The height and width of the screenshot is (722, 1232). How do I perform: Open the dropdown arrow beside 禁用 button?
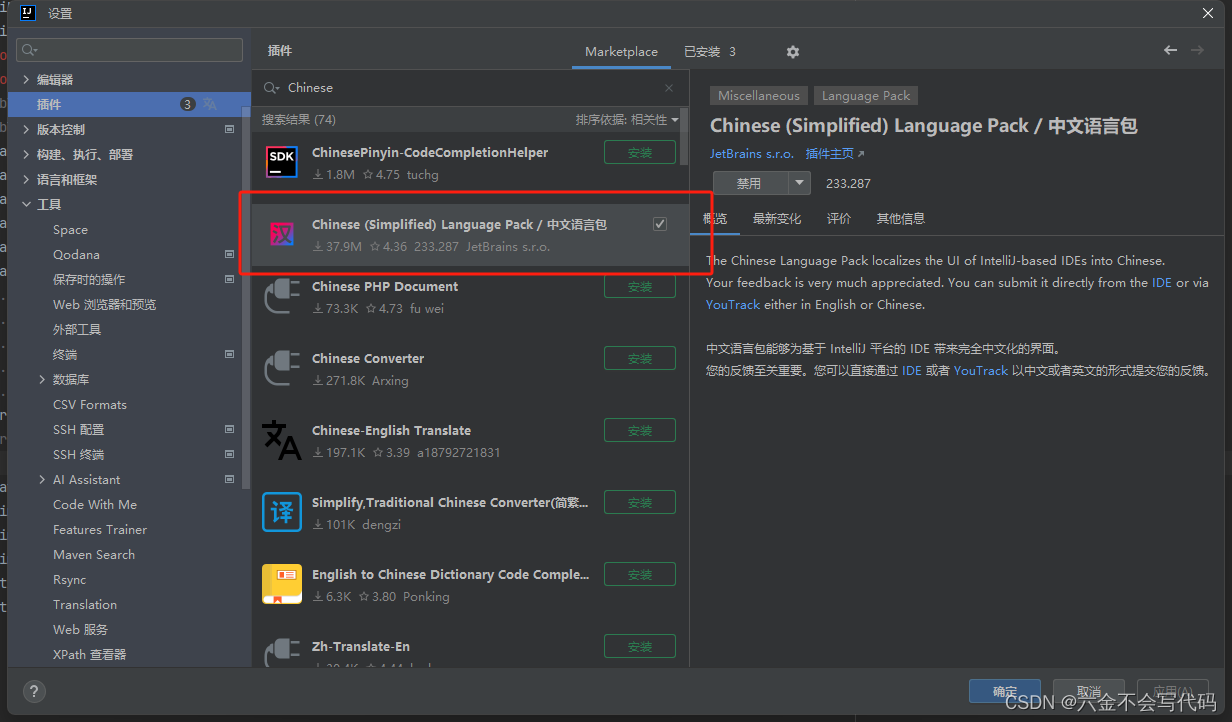click(799, 183)
